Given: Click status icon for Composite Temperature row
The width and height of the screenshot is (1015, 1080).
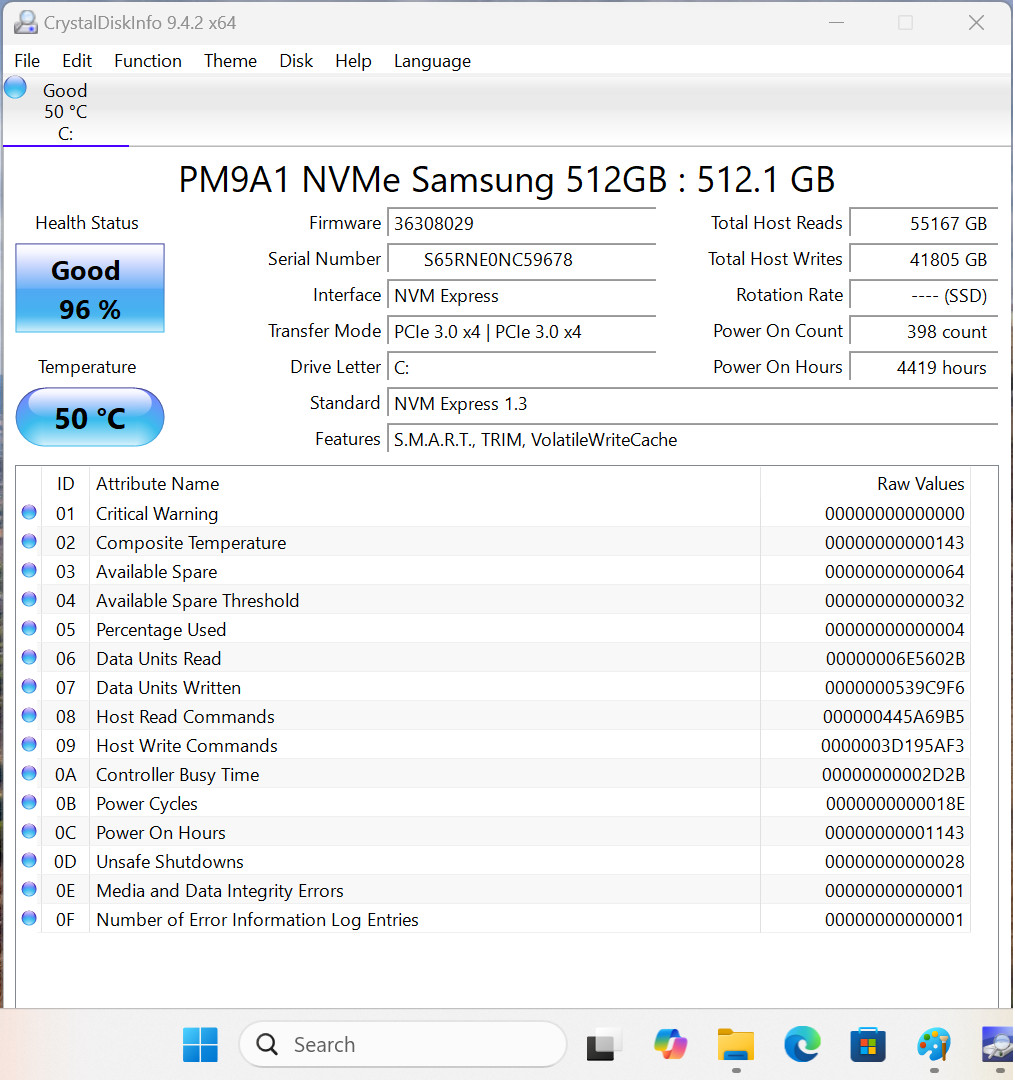Looking at the screenshot, I should tap(29, 541).
